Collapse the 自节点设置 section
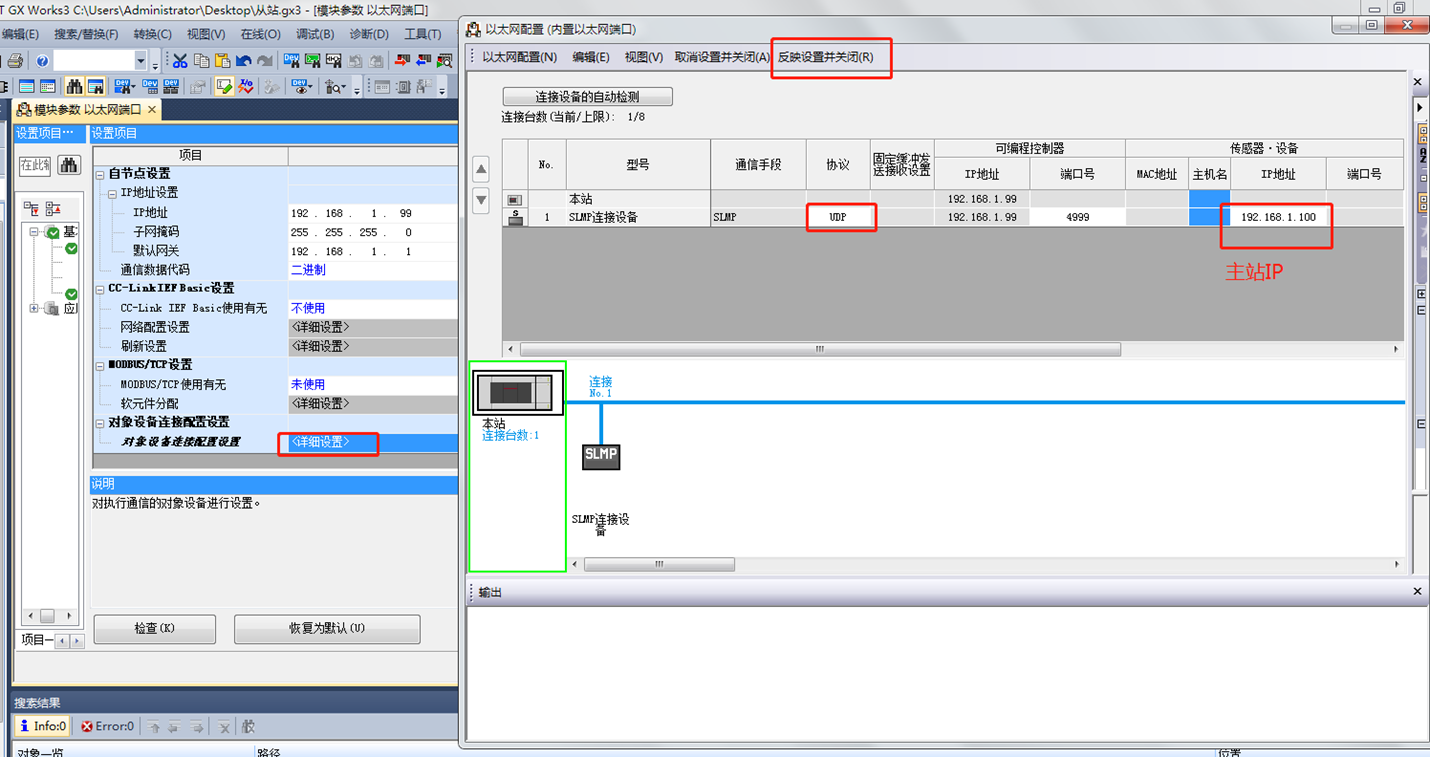 pyautogui.click(x=100, y=174)
